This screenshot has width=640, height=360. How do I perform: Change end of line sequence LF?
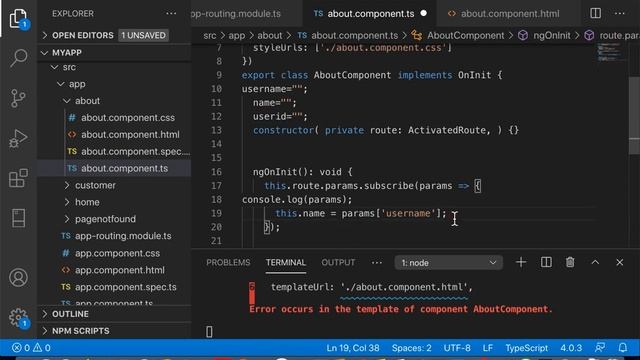point(488,348)
